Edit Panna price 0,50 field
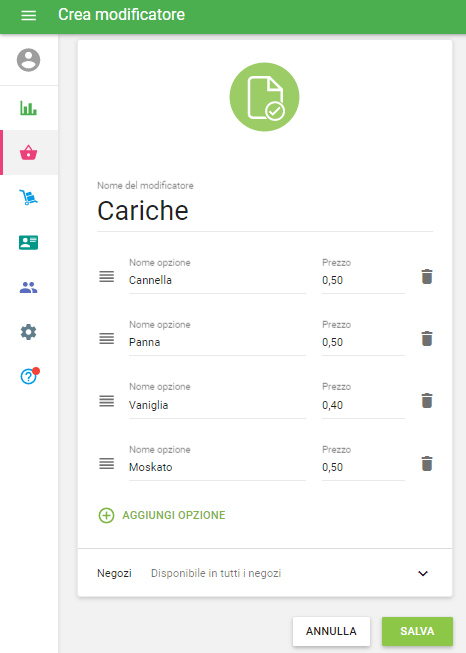Screen dimensions: 466x653 point(363,342)
